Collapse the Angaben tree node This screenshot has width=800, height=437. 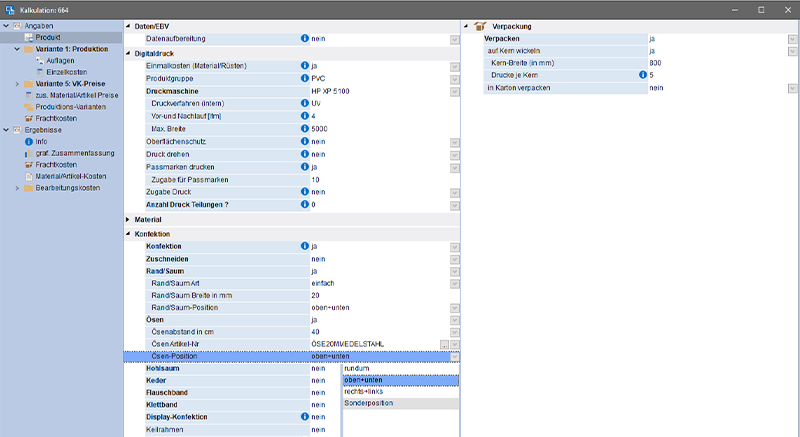[x=6, y=25]
